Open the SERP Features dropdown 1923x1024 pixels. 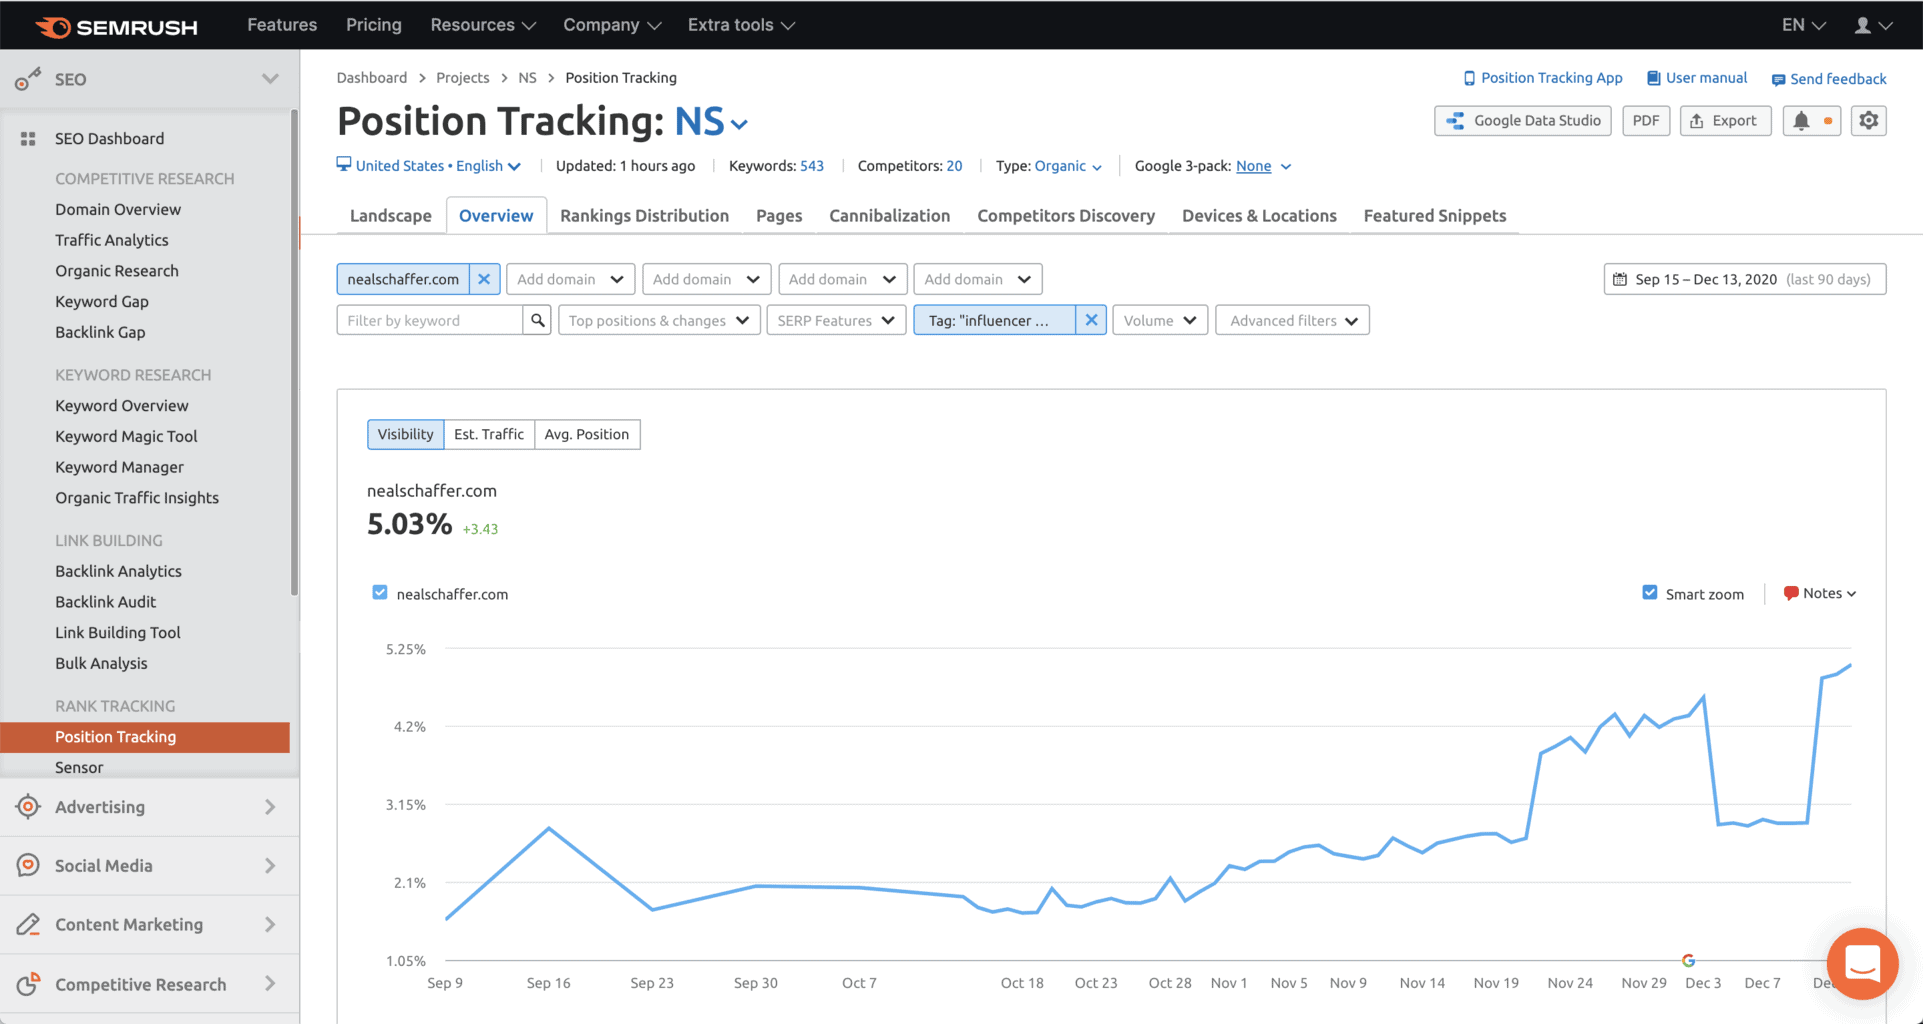click(x=836, y=320)
